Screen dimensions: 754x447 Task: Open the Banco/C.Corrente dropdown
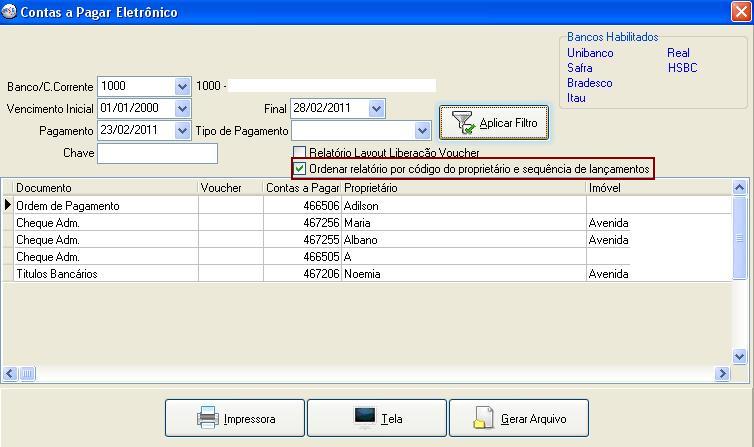(x=182, y=86)
